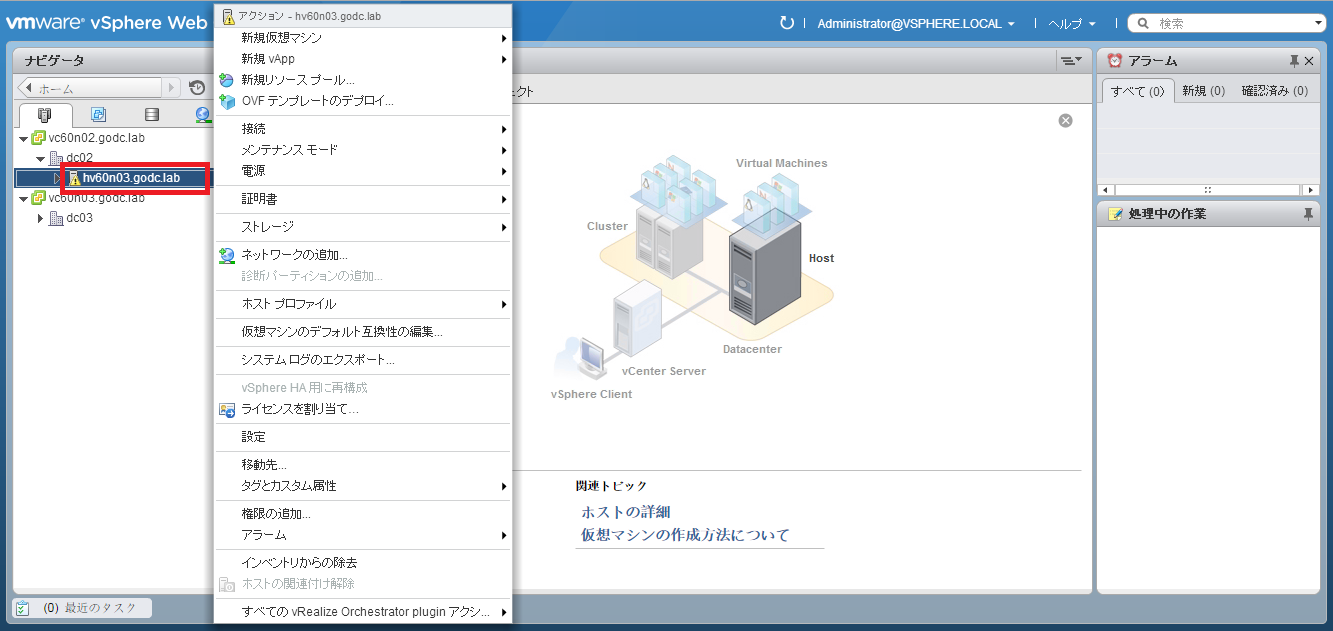Choose インベントリからの除去 entry
1333x631 pixels.
363,563
